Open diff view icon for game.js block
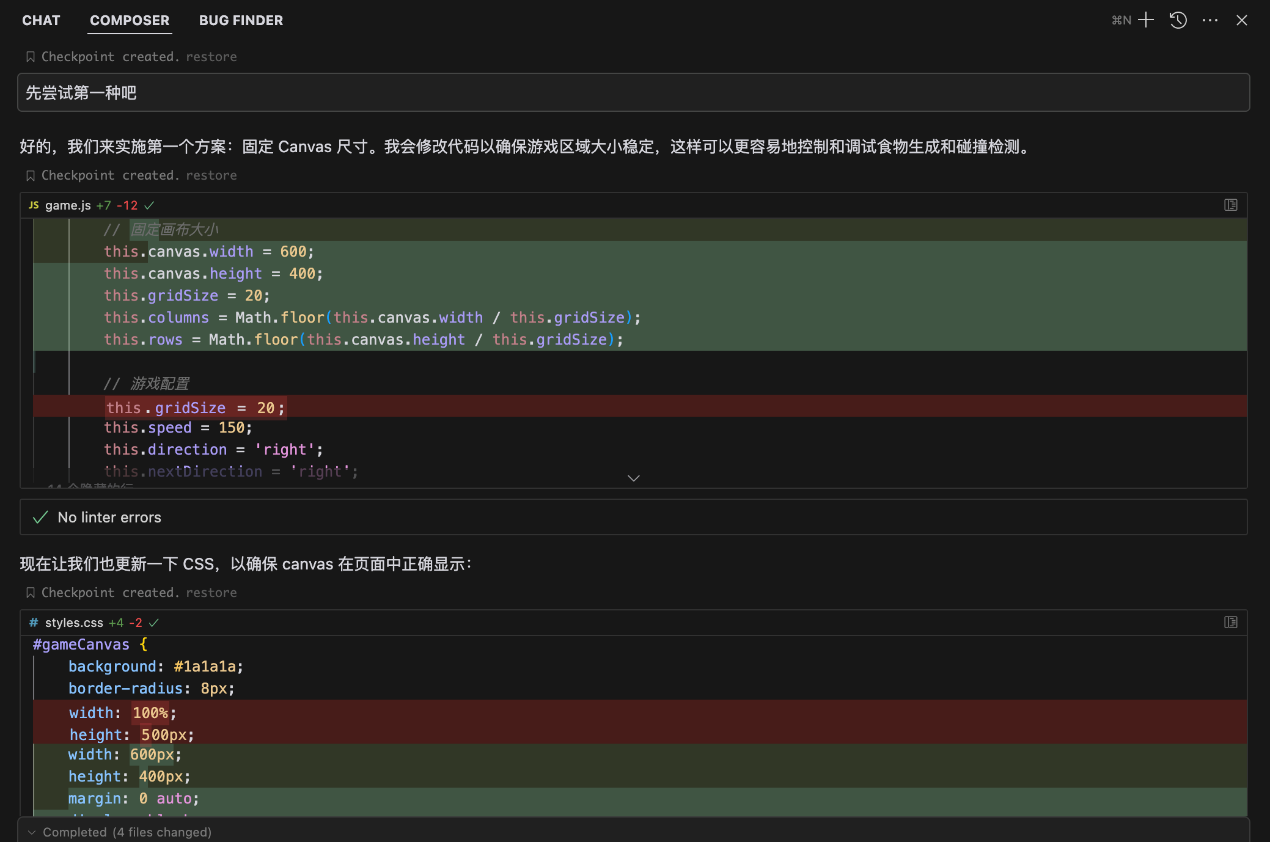 [1231, 205]
